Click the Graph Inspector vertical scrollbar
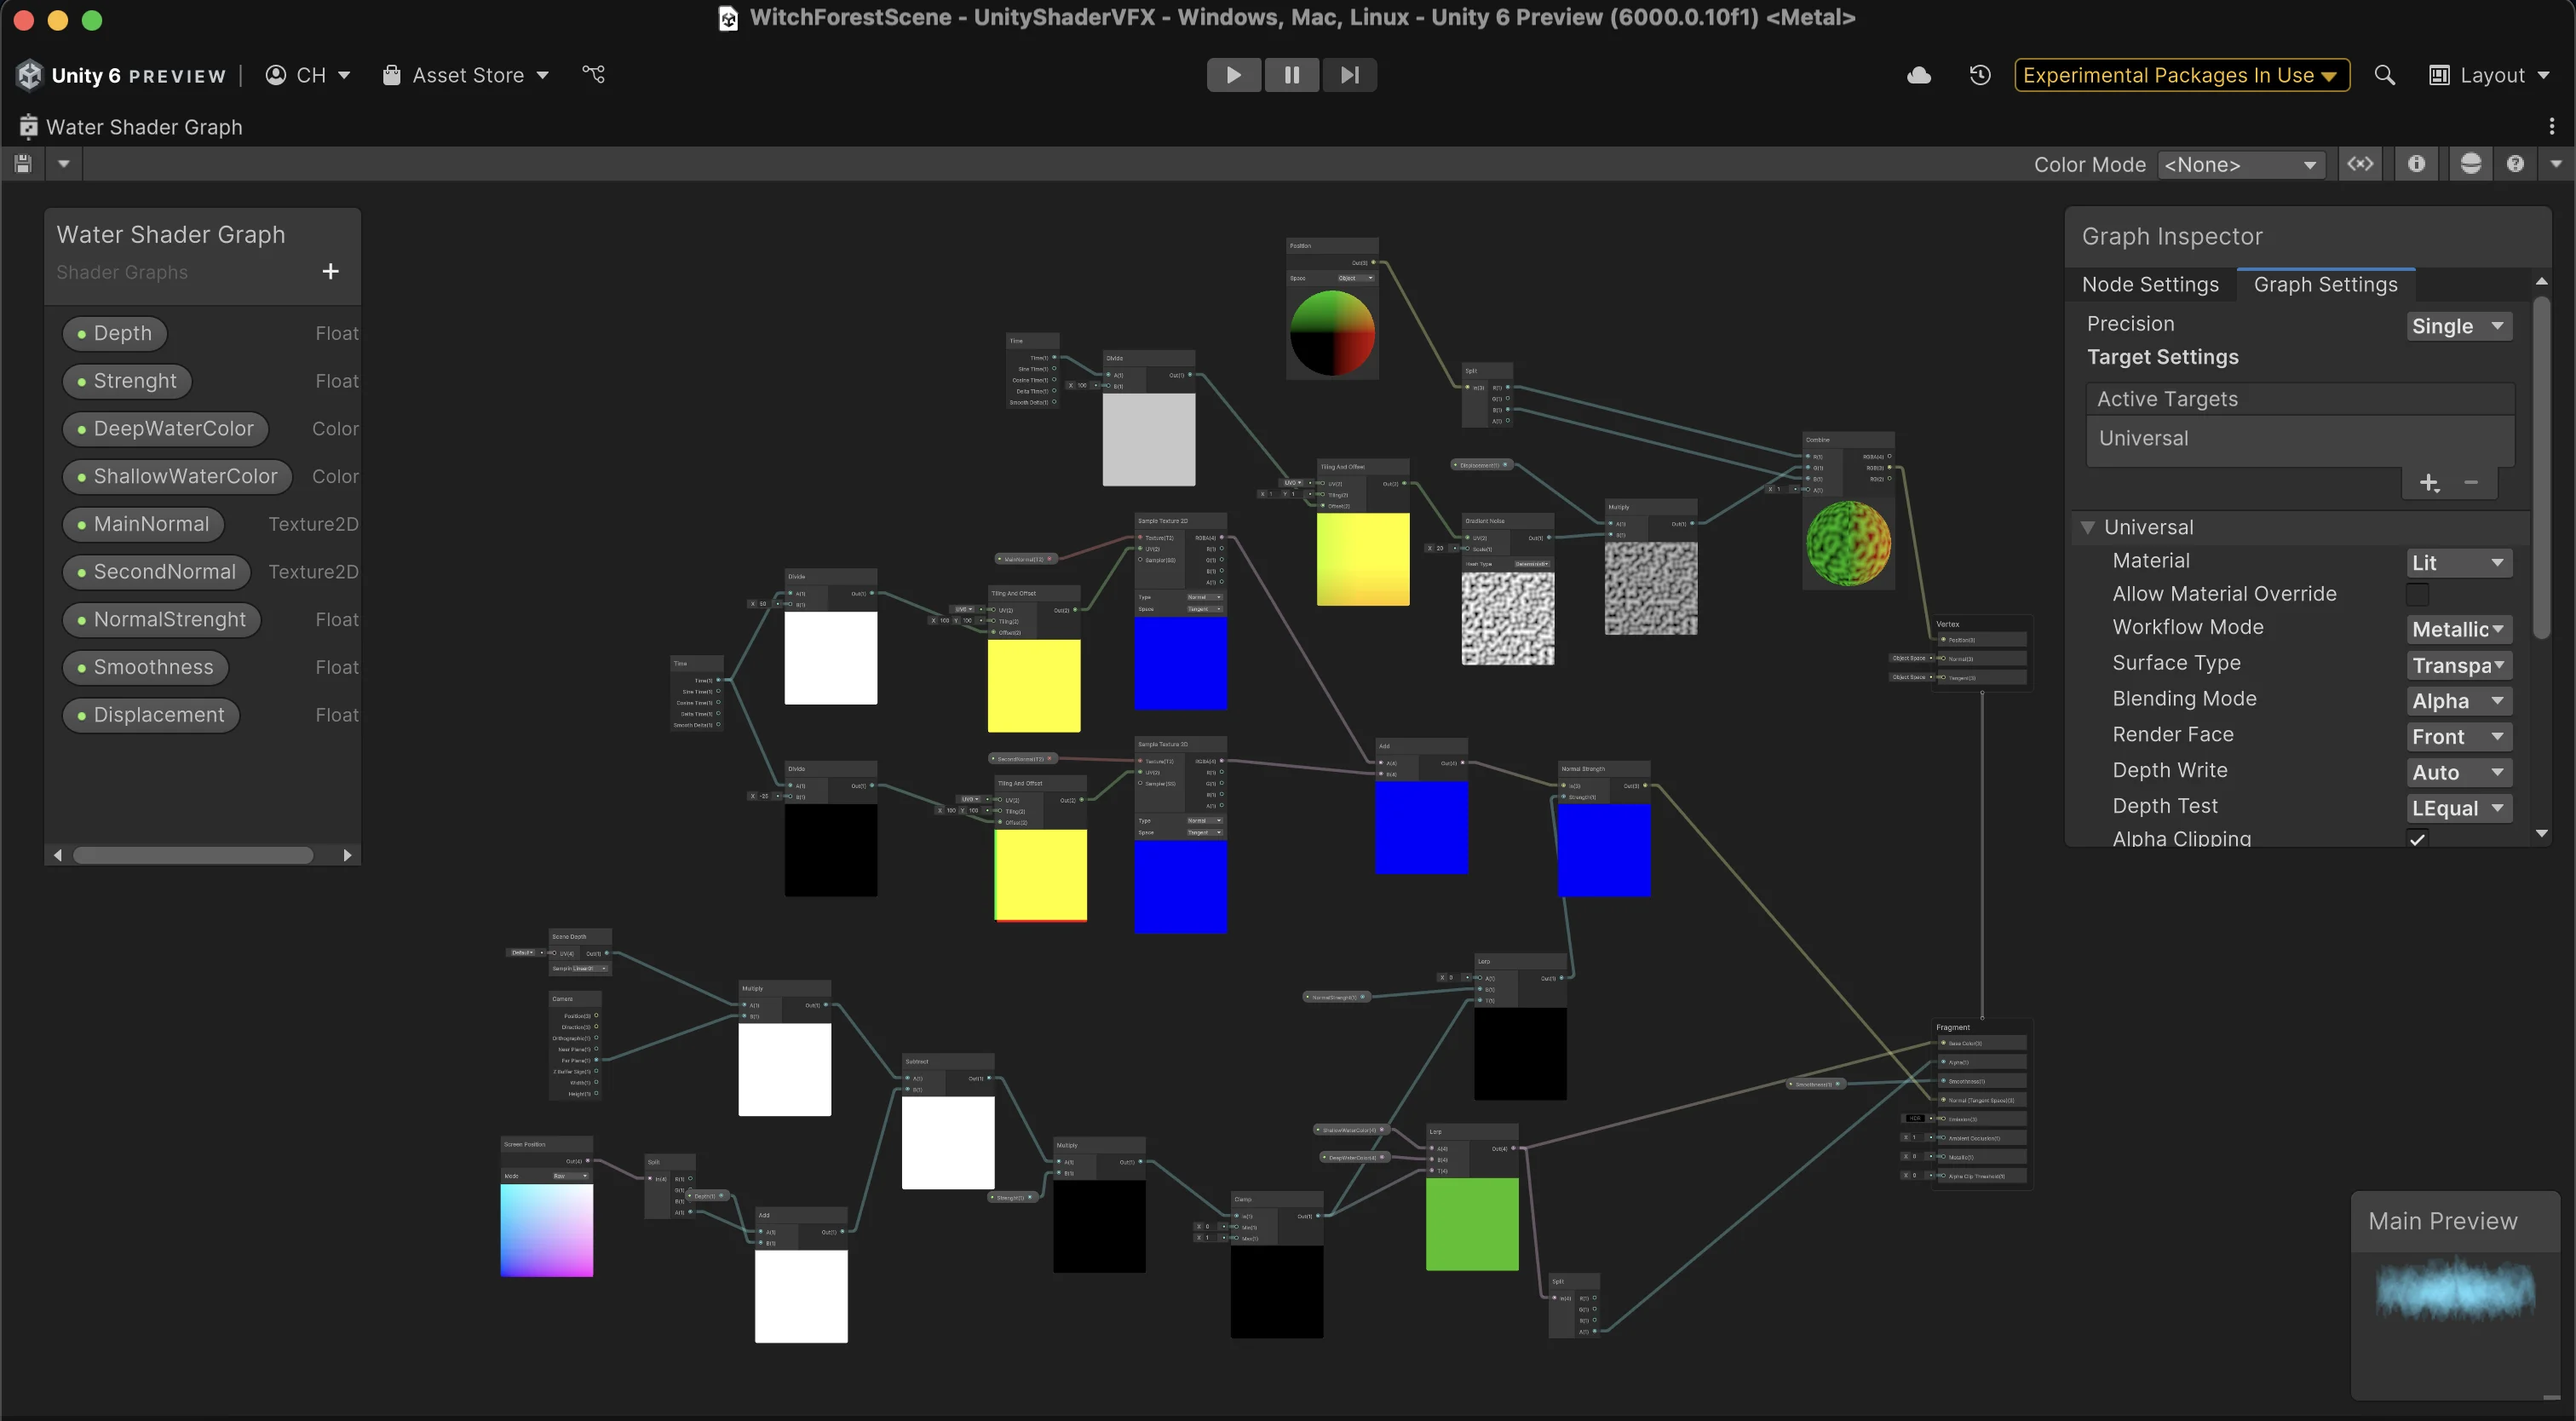Screen dimensions: 2576x1421 point(2542,467)
